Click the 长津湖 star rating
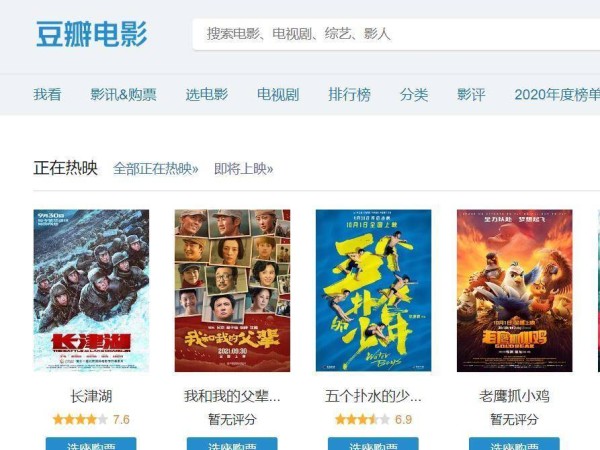Image resolution: width=600 pixels, height=450 pixels. pyautogui.click(x=91, y=419)
